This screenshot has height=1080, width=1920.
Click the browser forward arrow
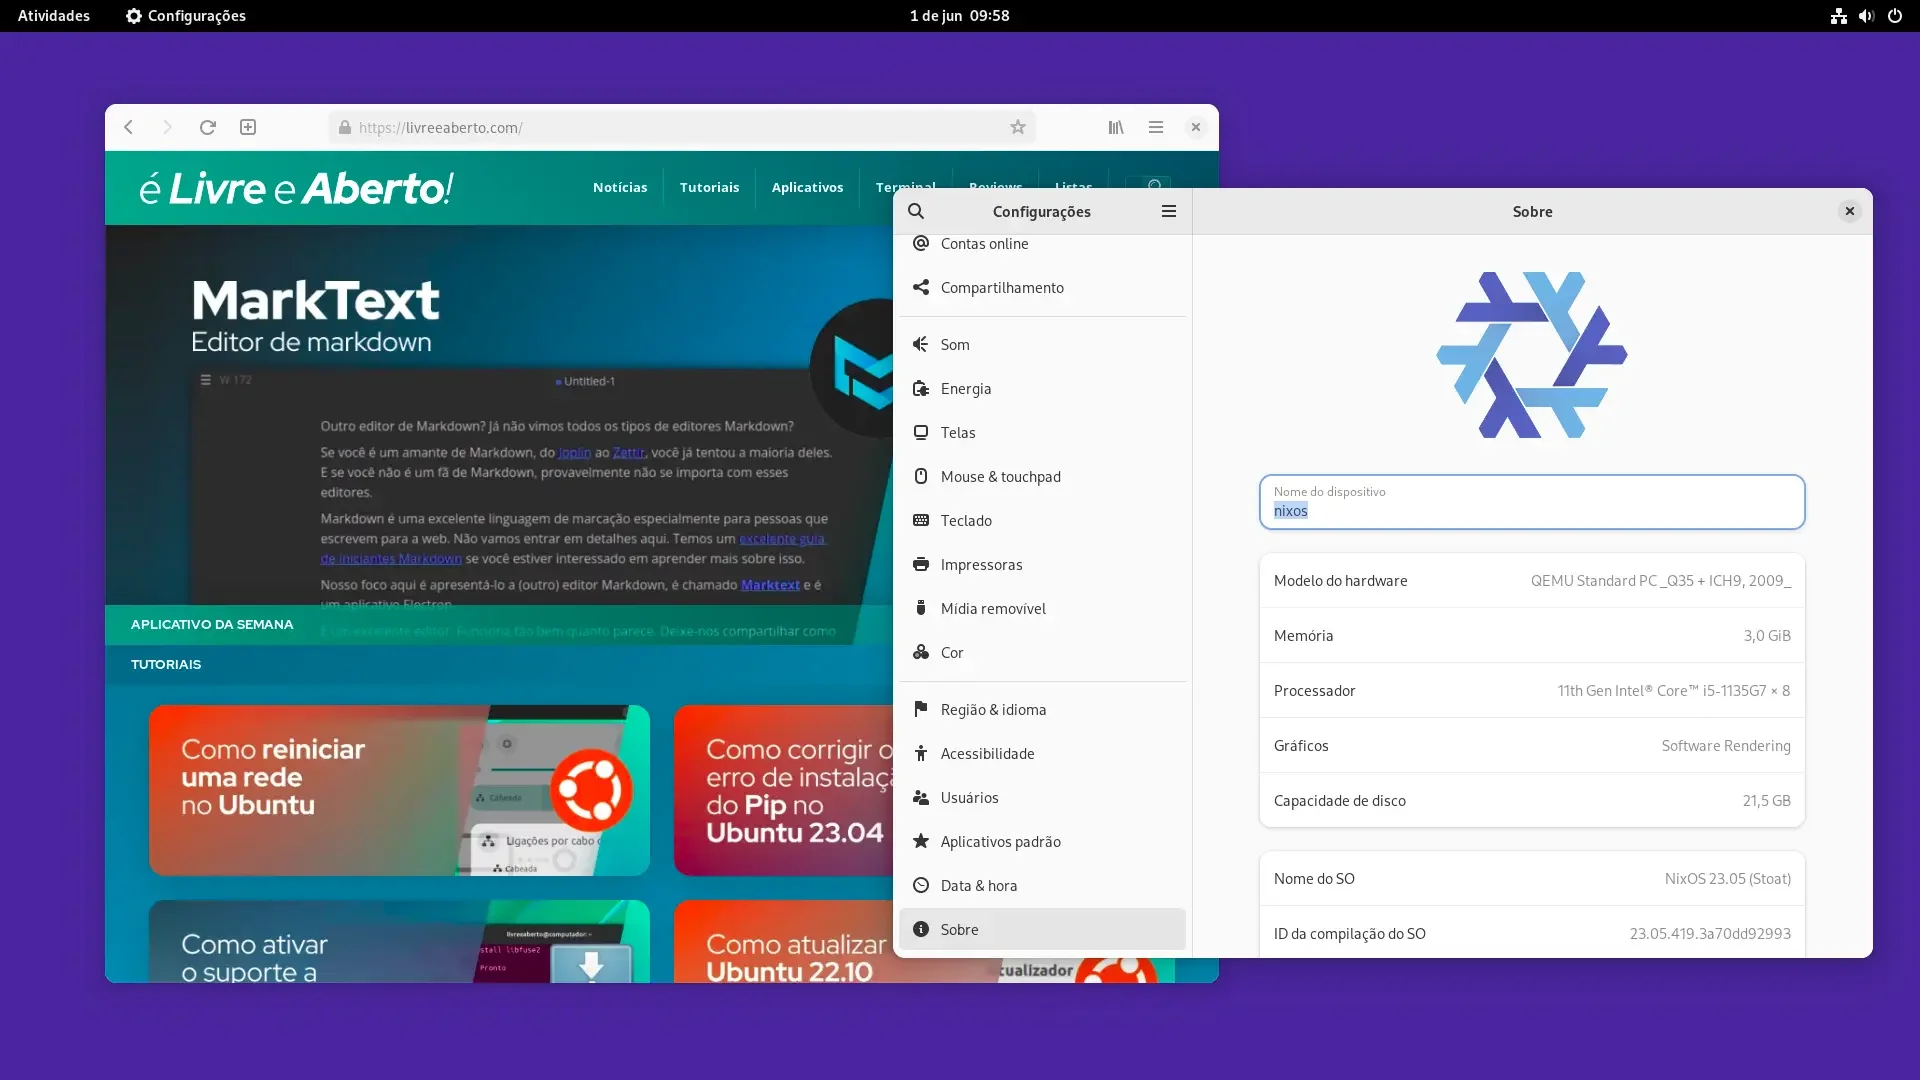tap(168, 127)
